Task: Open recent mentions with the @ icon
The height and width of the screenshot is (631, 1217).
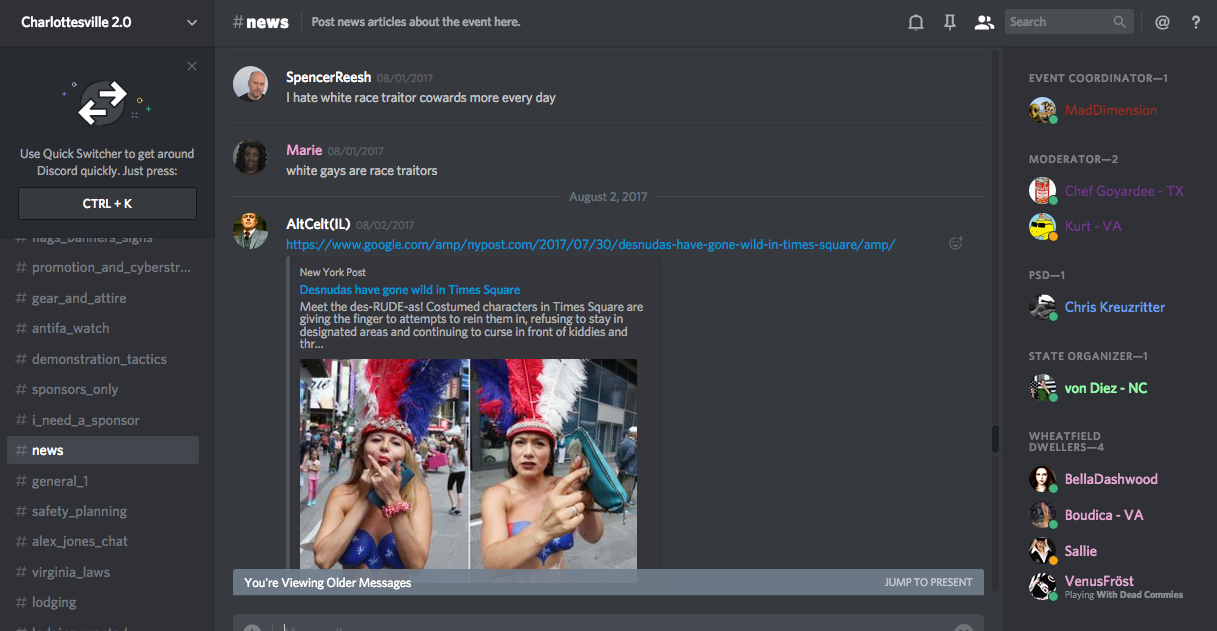Action: 1162,22
